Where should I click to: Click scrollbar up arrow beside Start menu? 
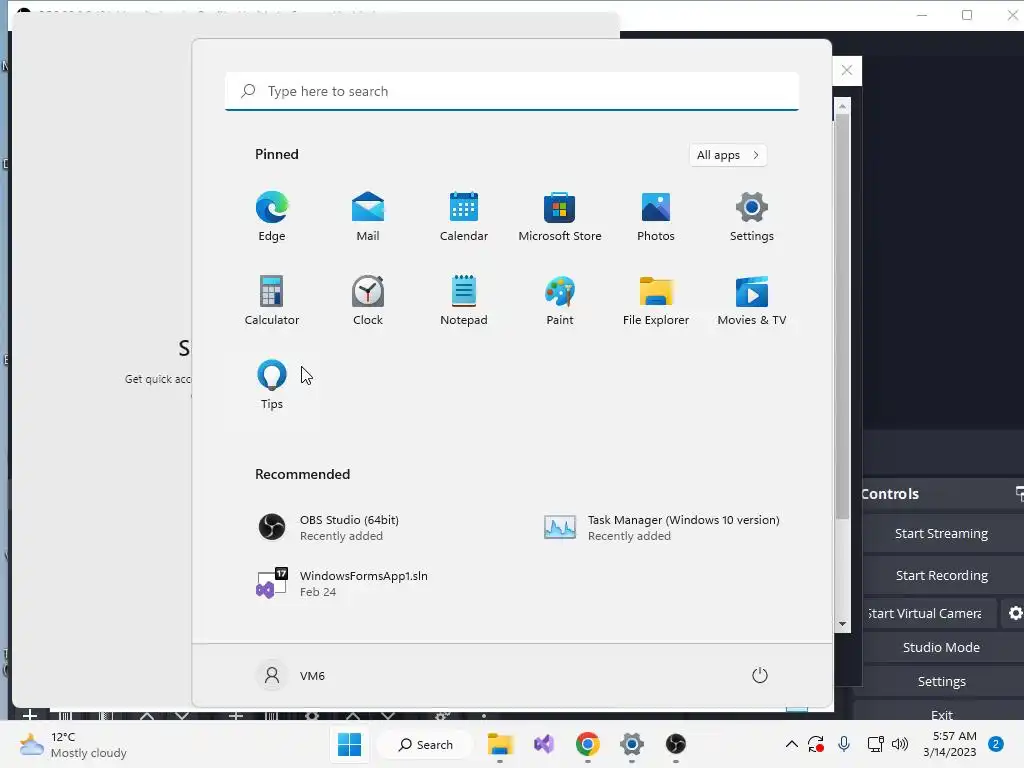(842, 106)
